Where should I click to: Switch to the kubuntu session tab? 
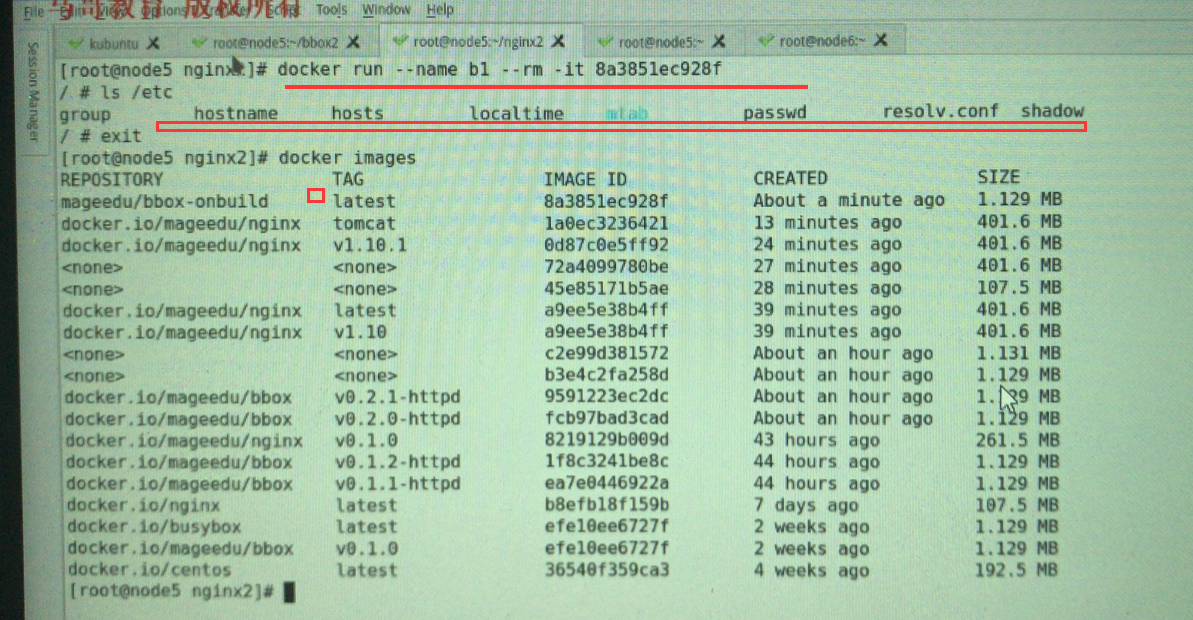[x=113, y=43]
